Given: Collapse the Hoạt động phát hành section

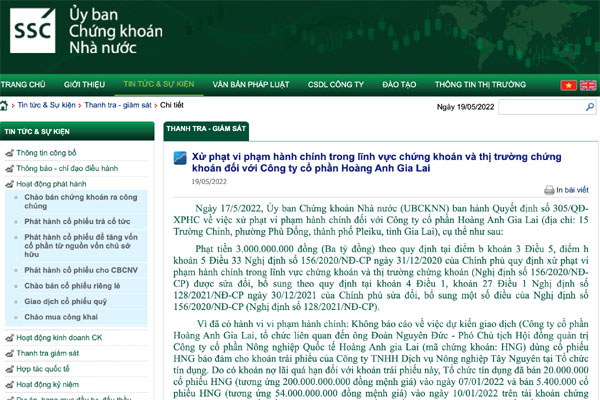Looking at the screenshot, I should [x=8, y=185].
